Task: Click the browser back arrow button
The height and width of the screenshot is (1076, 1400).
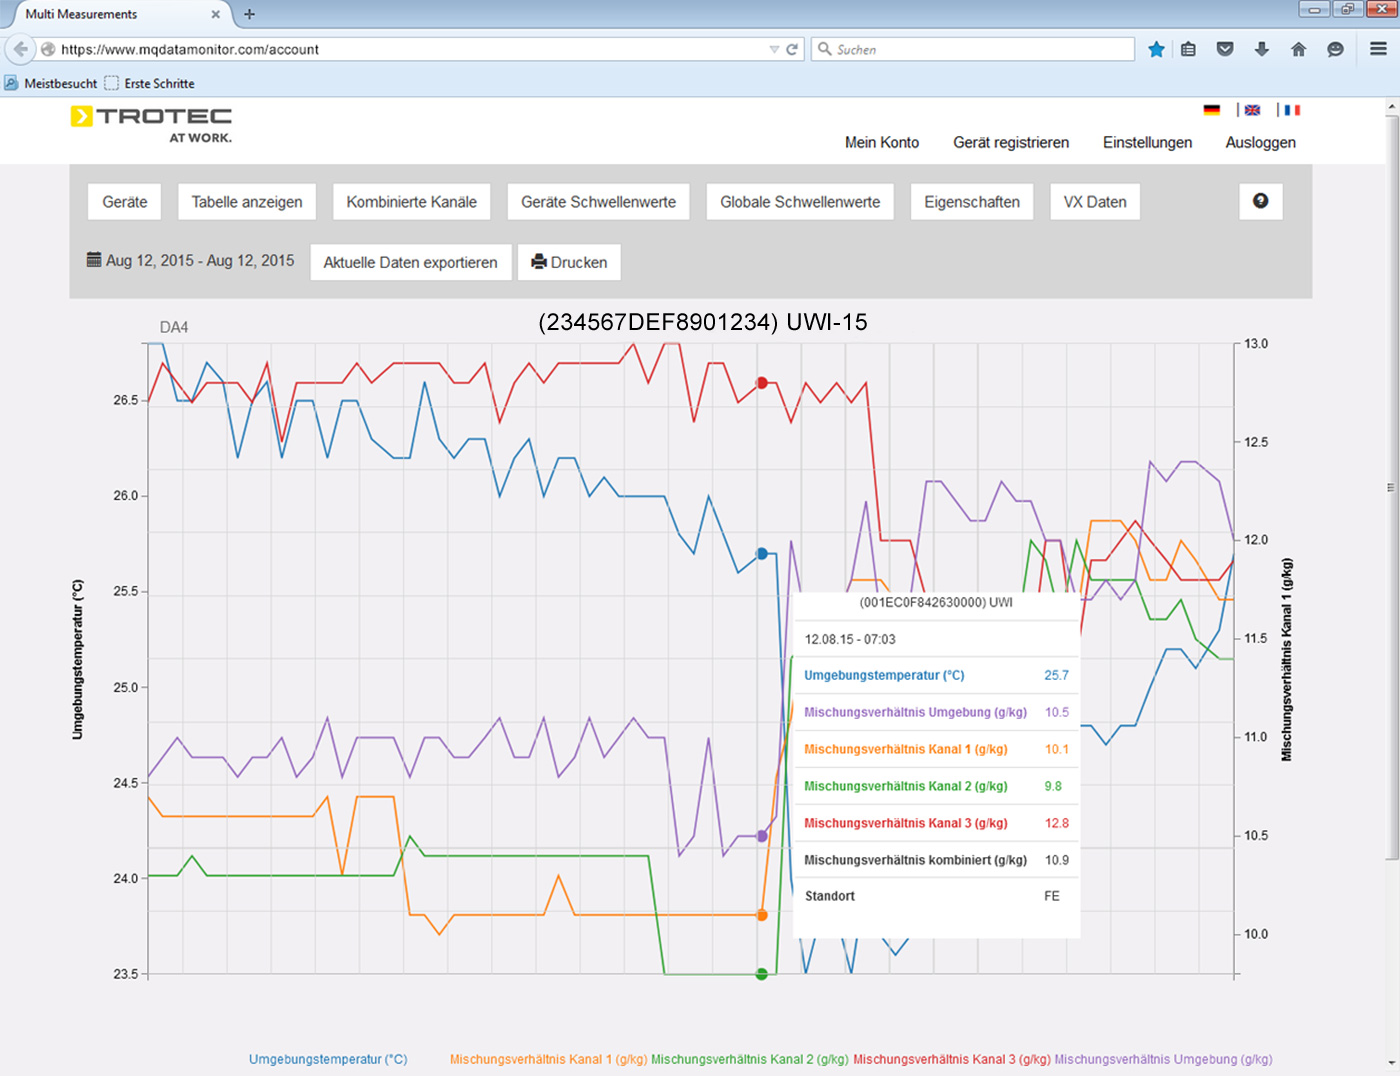Action: (20, 49)
